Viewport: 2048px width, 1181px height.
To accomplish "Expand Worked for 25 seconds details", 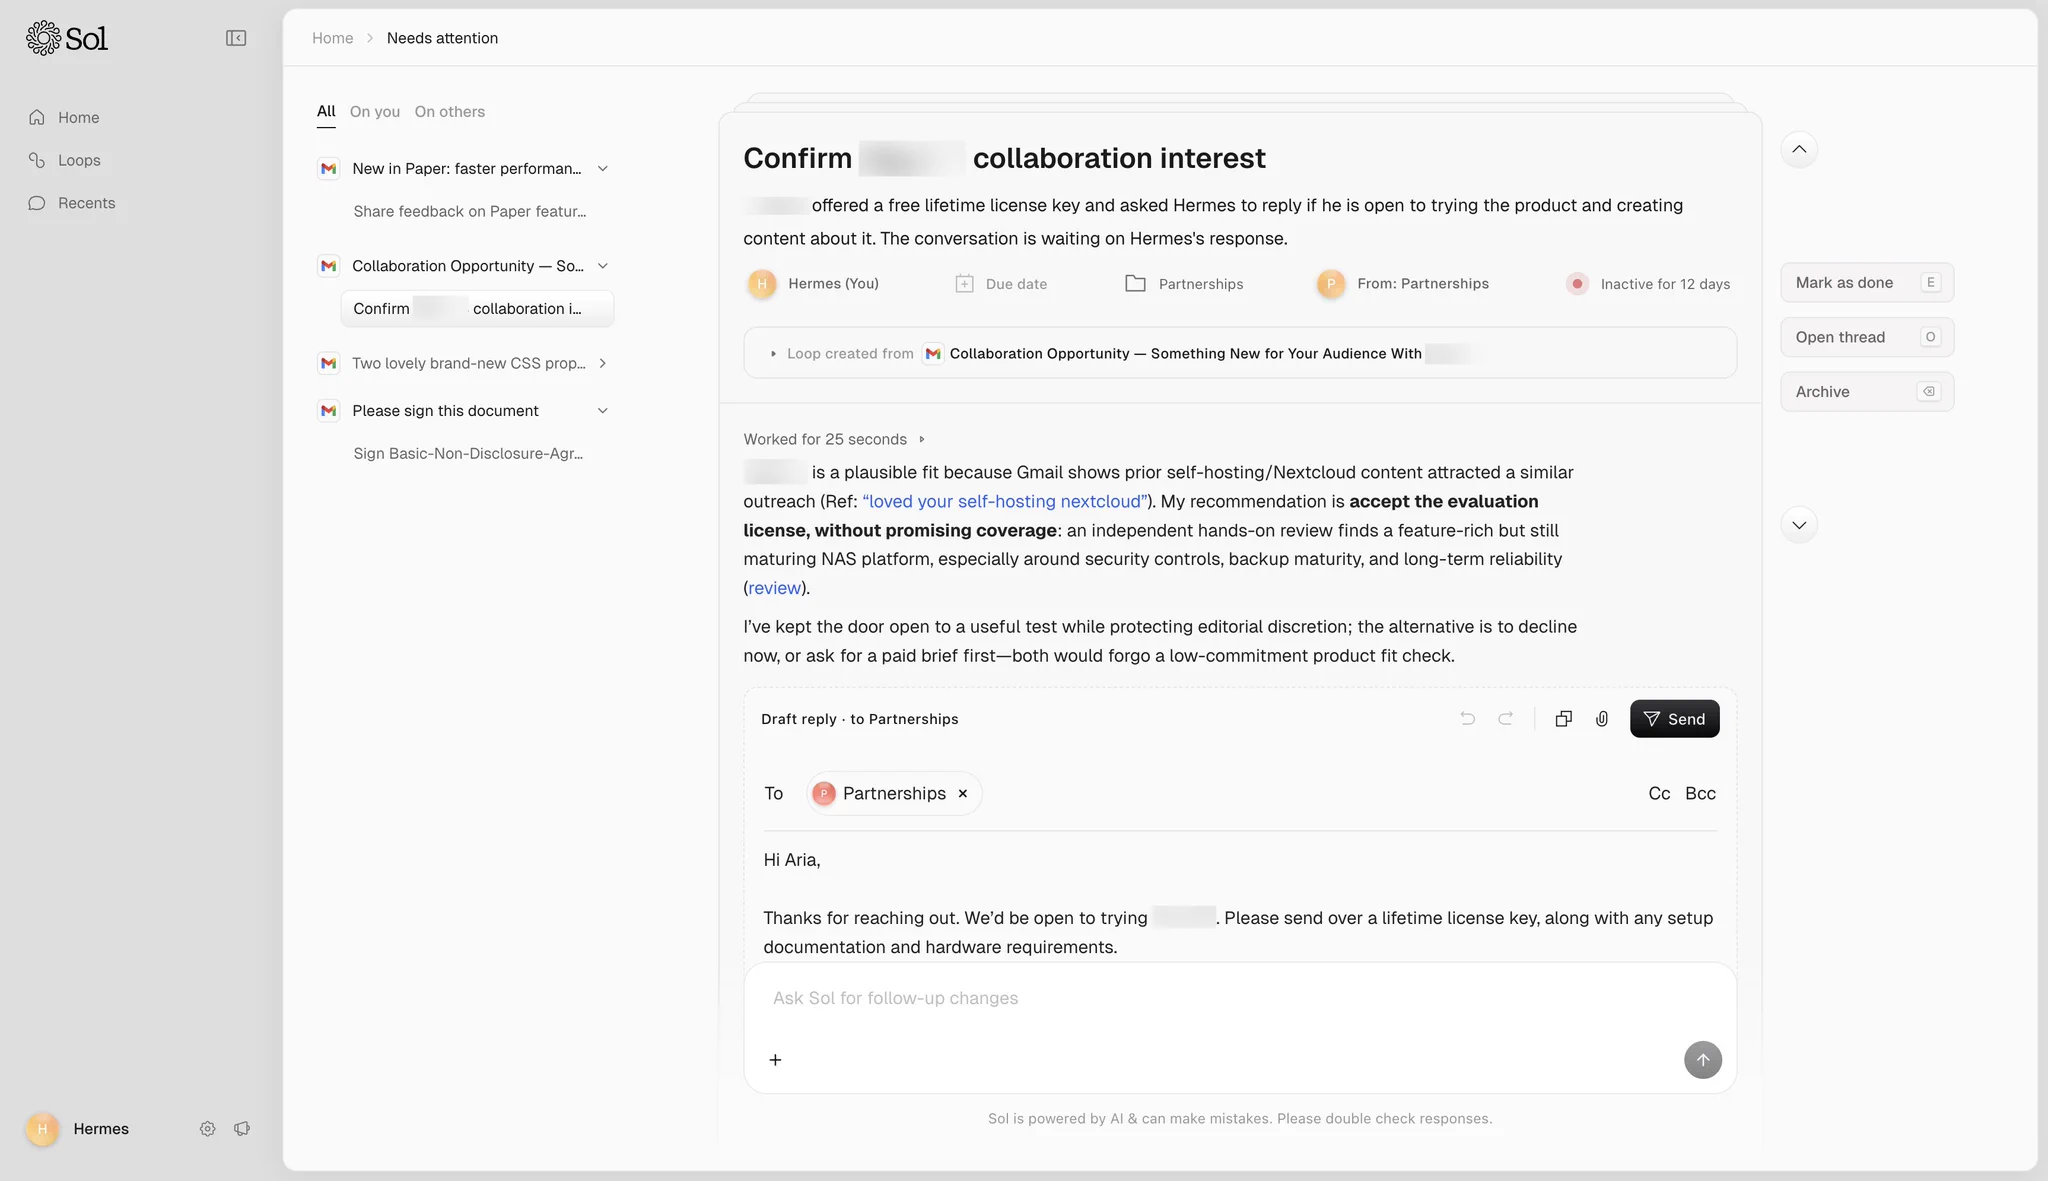I will (x=921, y=439).
